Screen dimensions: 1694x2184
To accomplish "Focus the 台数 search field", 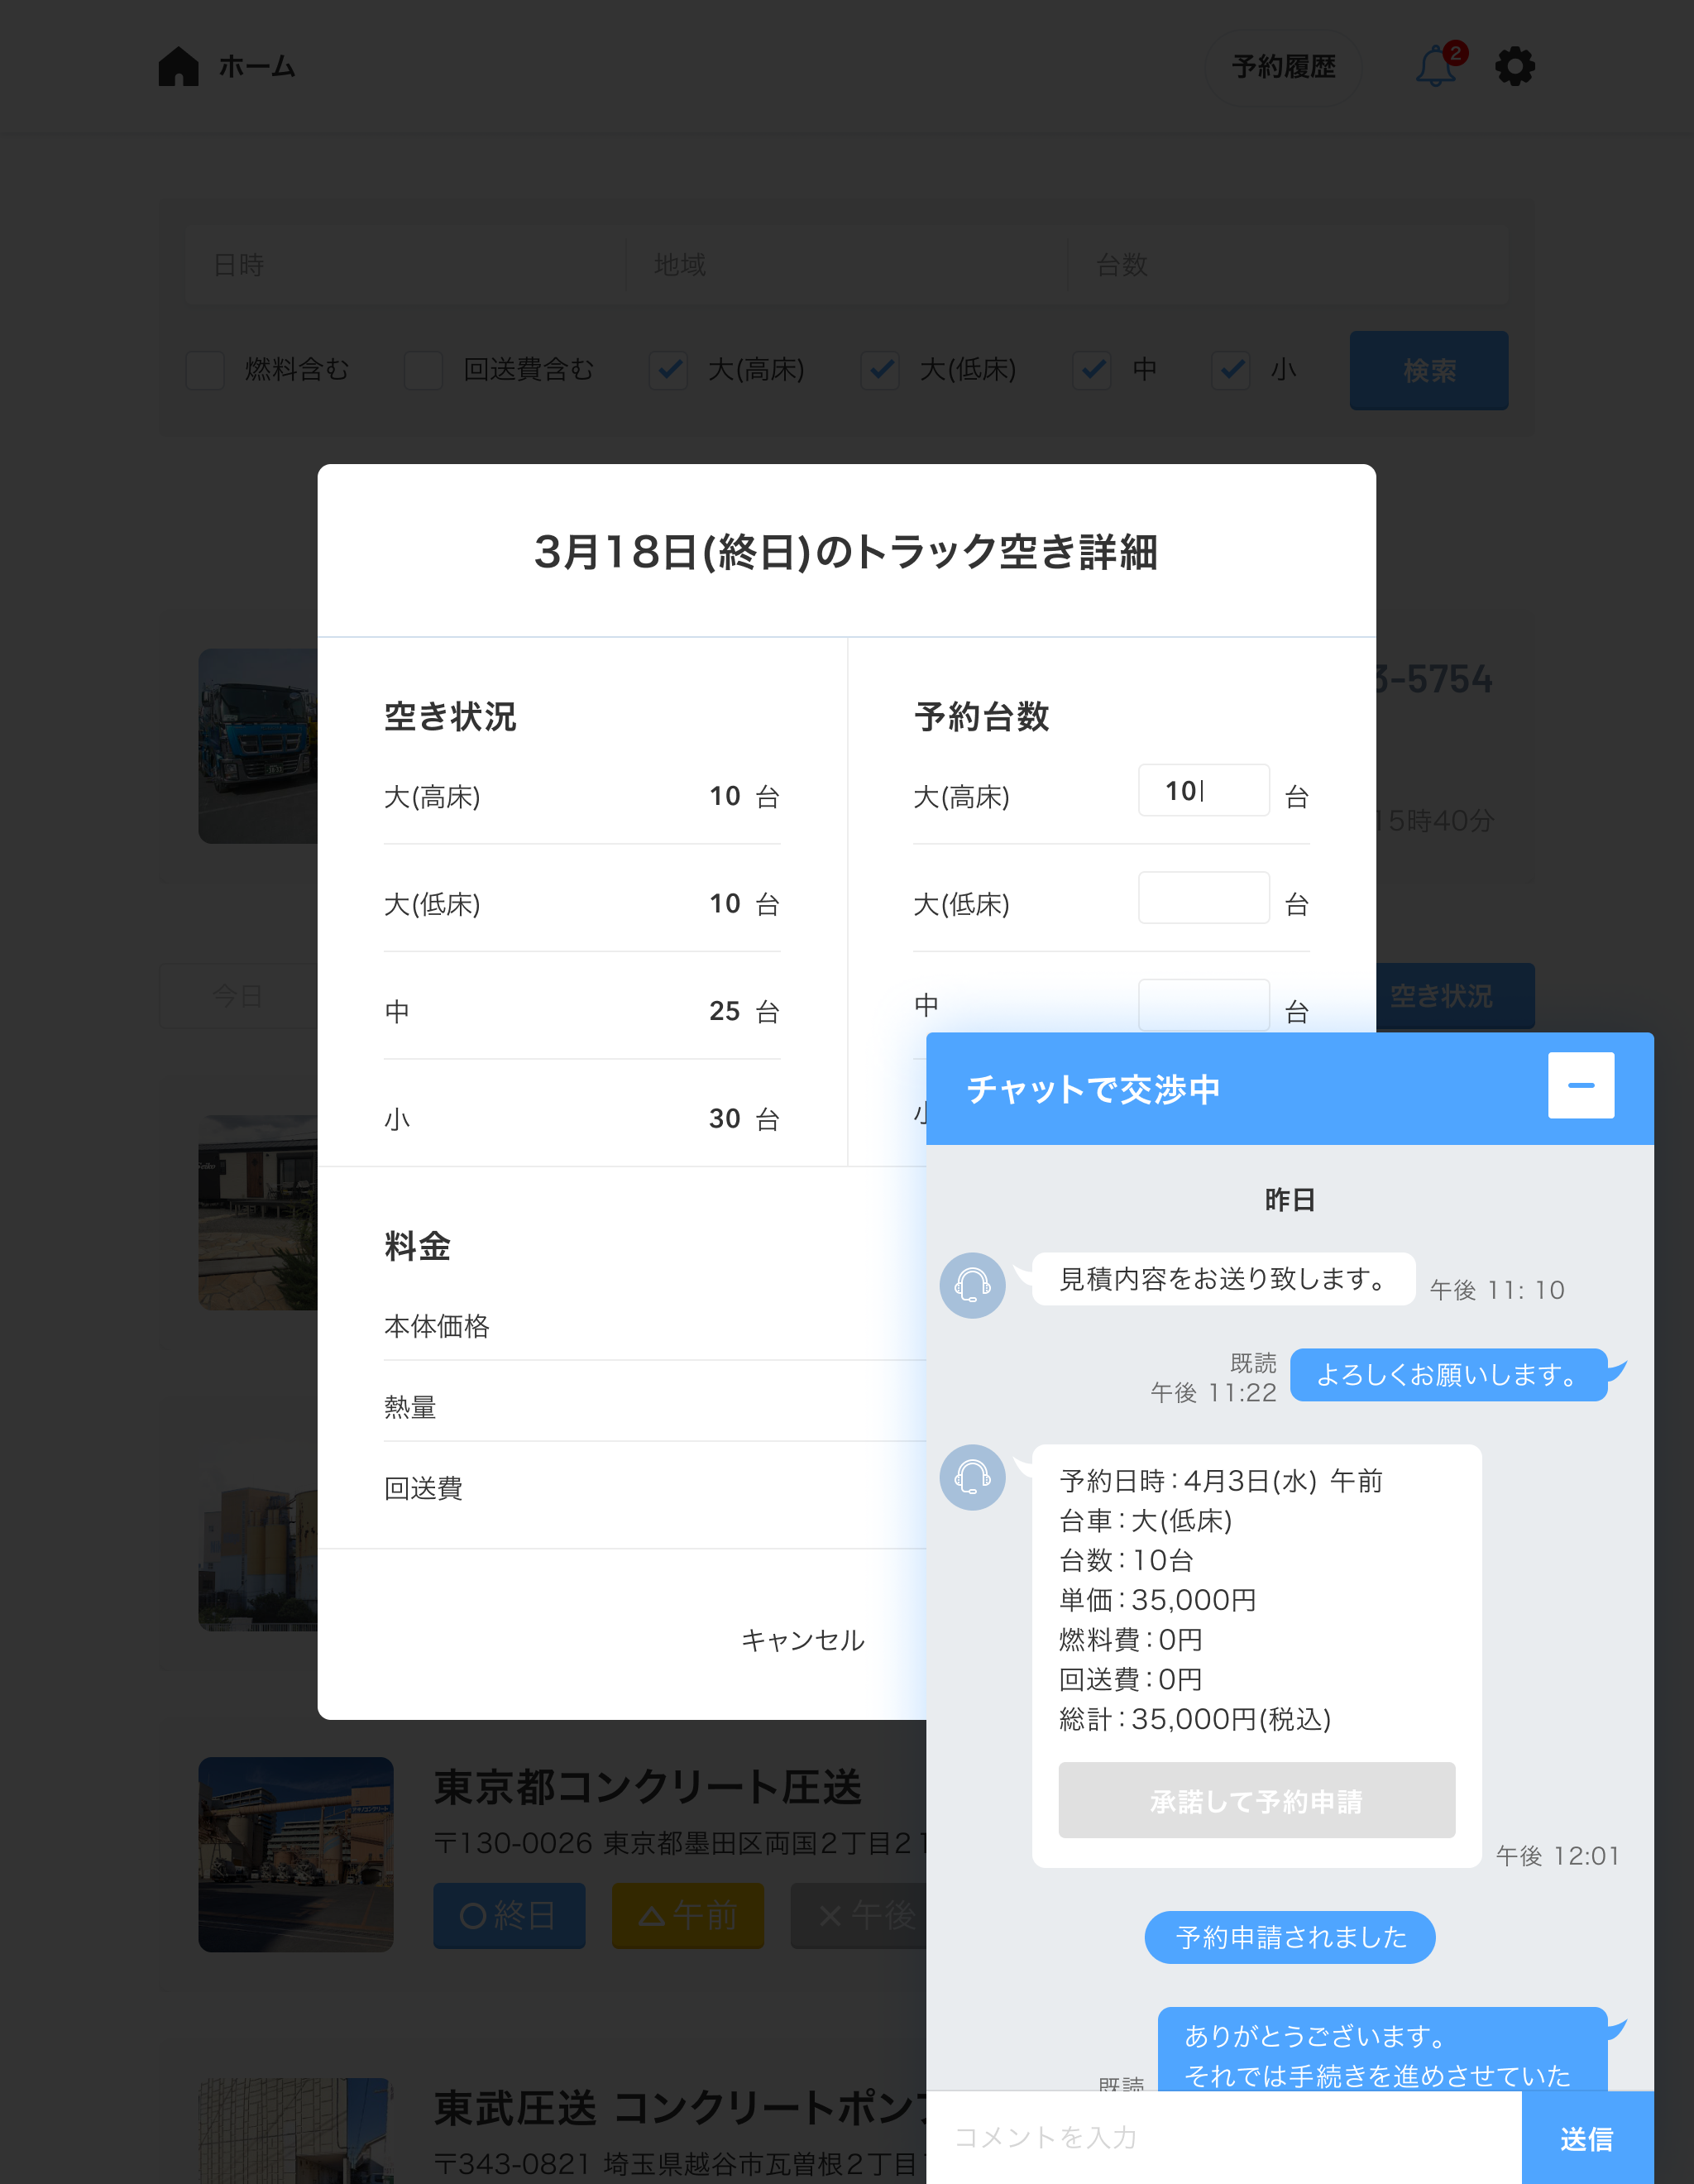I will pos(1288,265).
